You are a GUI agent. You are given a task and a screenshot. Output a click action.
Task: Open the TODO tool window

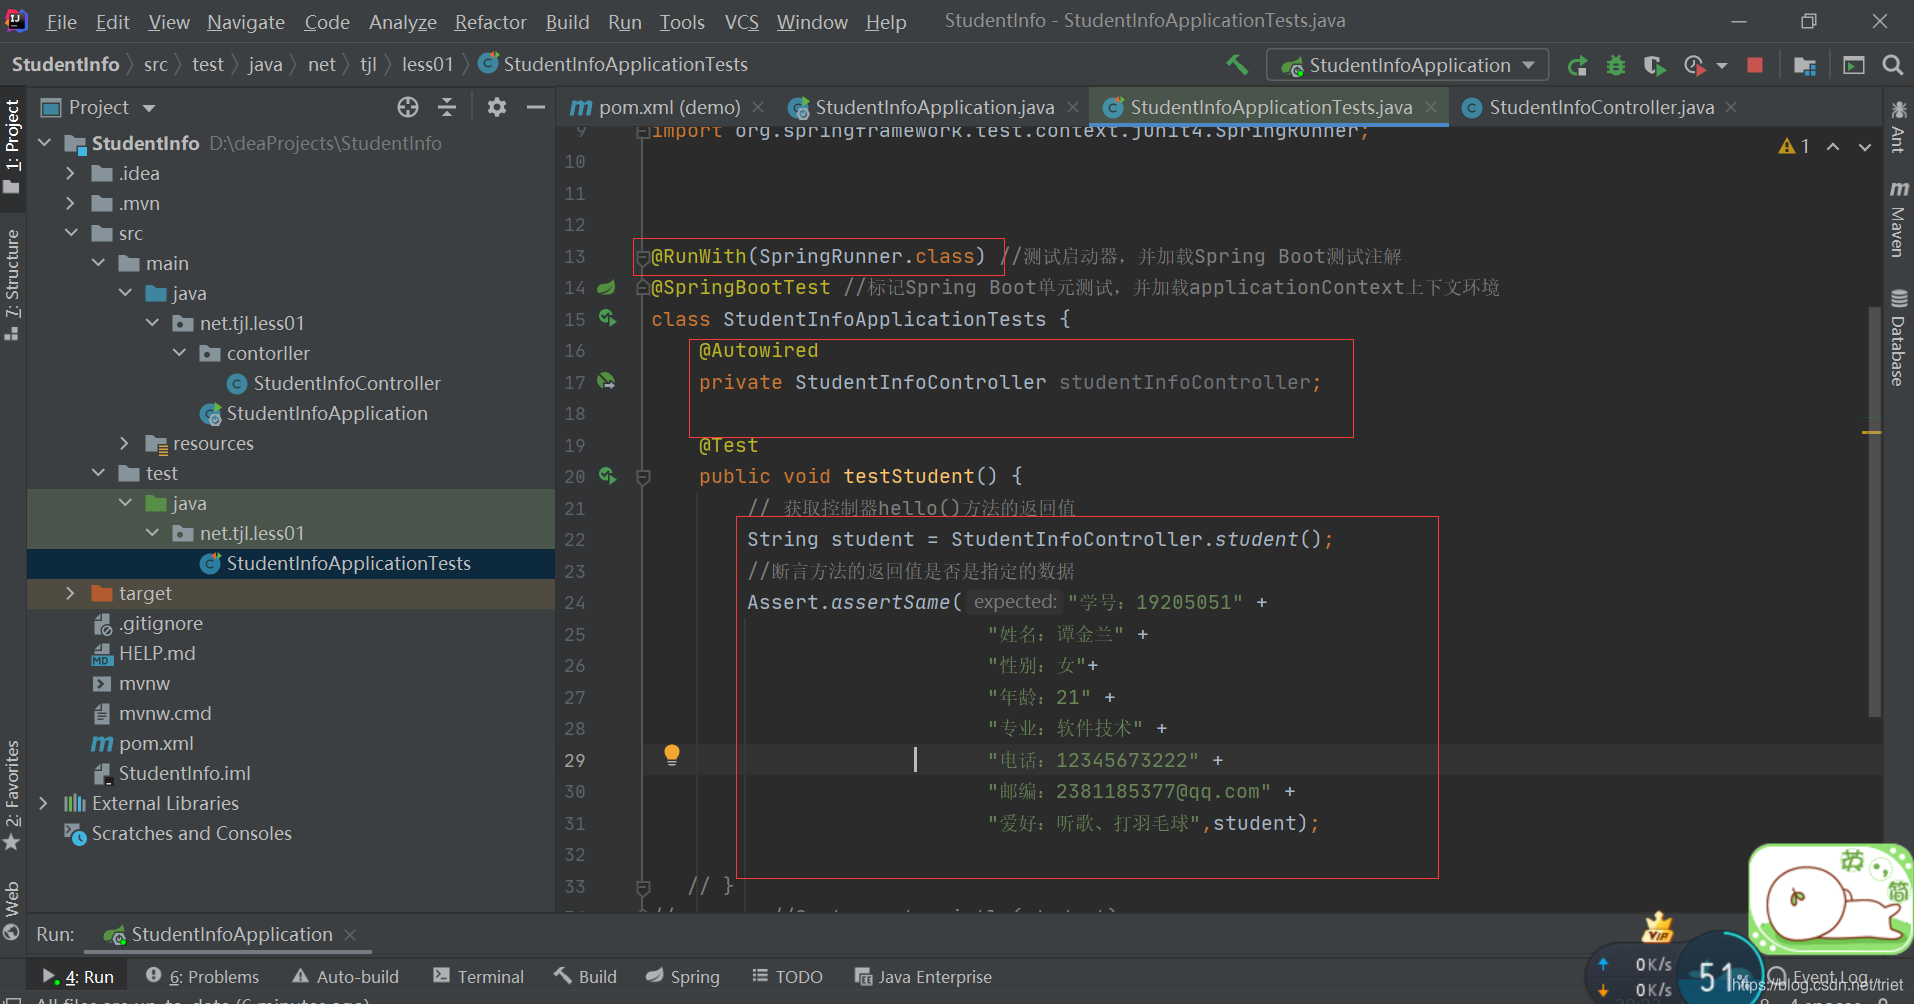coord(787,976)
